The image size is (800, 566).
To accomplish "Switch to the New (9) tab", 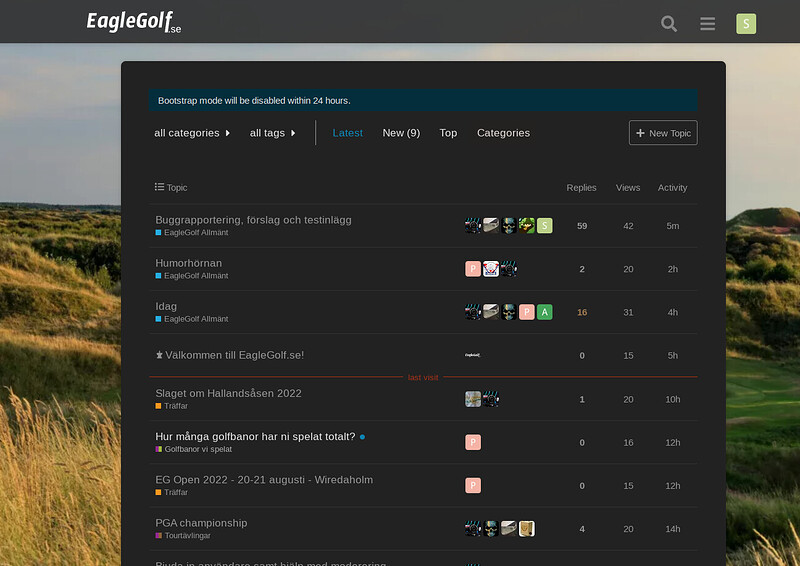I will point(401,133).
